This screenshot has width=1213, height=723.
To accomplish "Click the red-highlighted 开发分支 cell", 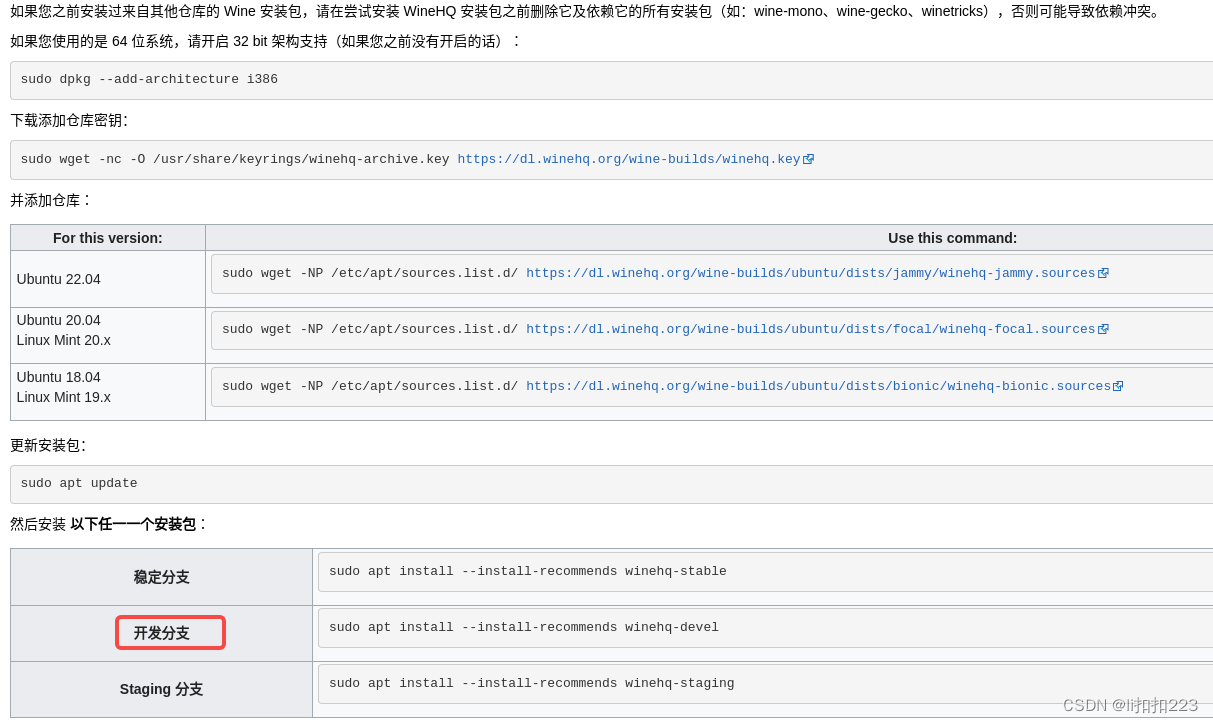I will pyautogui.click(x=170, y=632).
